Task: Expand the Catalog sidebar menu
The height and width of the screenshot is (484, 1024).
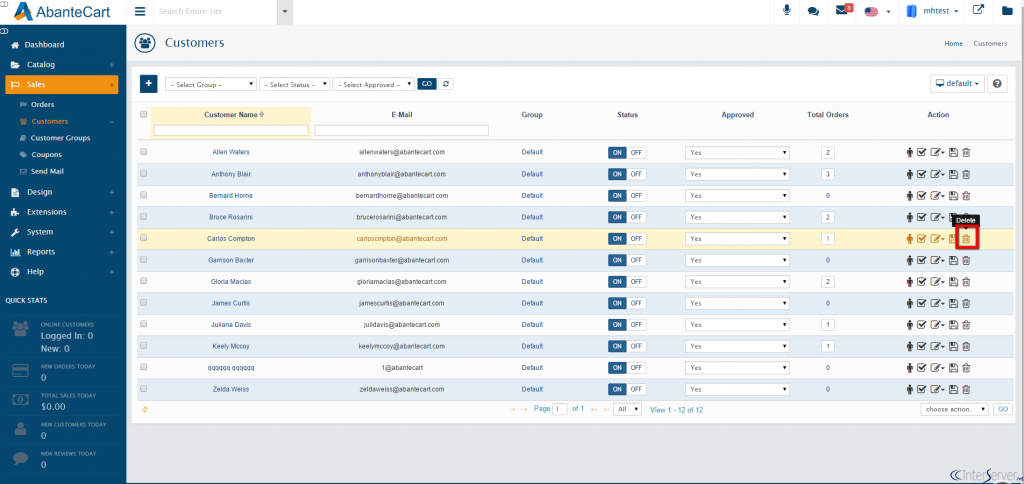Action: [62, 65]
